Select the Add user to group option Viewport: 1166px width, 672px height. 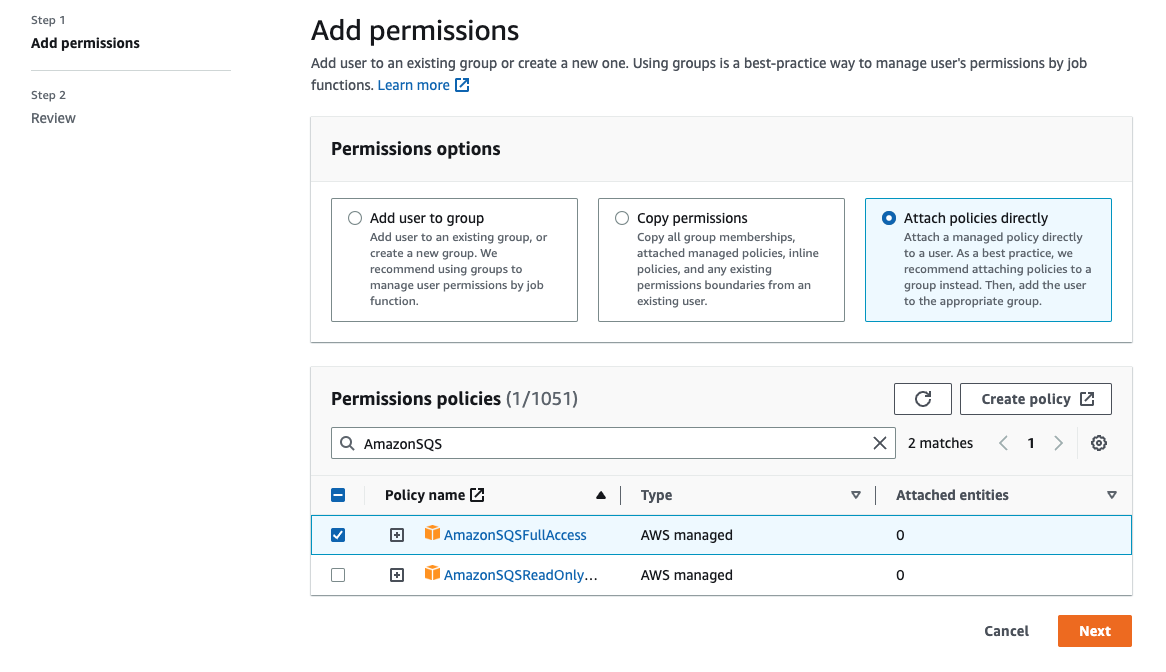[355, 217]
